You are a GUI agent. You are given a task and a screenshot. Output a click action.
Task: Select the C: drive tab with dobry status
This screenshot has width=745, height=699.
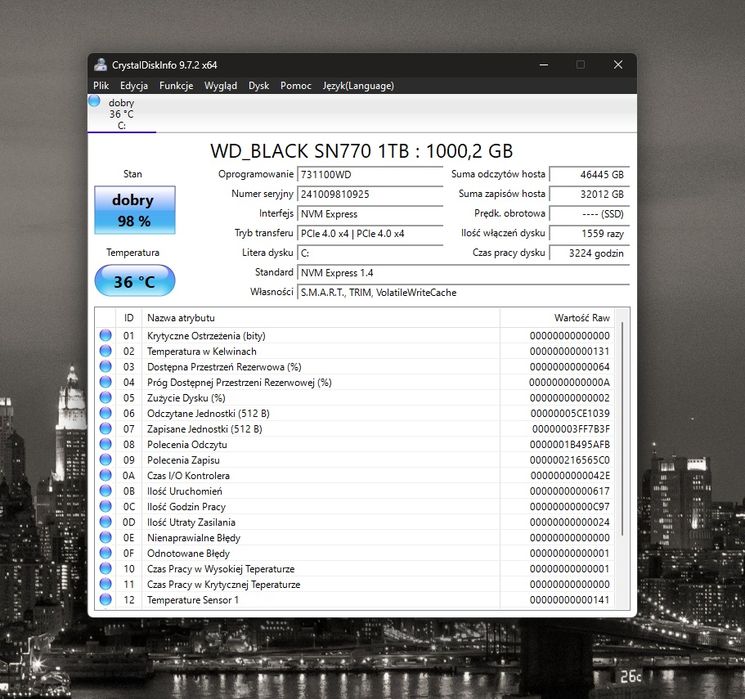pos(122,114)
